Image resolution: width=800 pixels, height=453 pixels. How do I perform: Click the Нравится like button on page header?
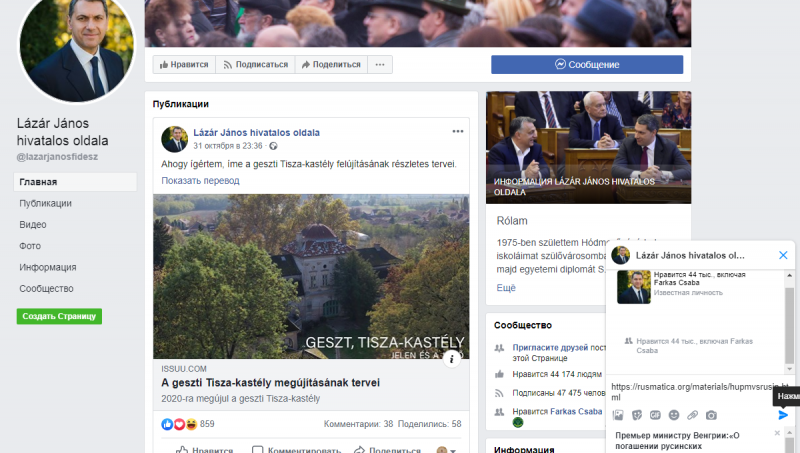coord(184,65)
